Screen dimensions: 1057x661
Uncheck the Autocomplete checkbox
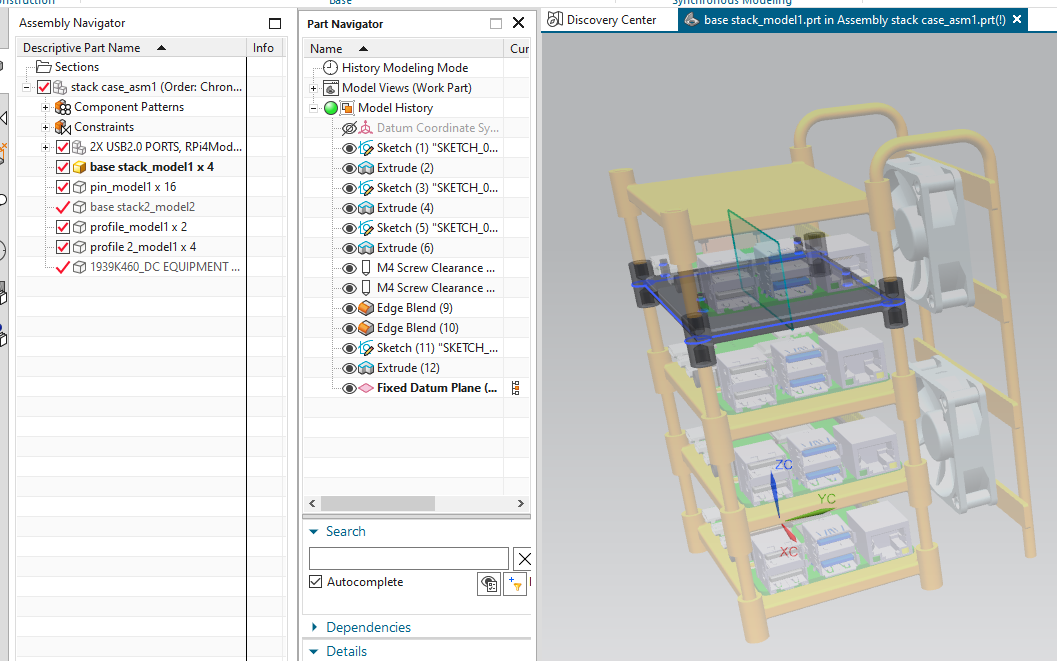point(315,581)
